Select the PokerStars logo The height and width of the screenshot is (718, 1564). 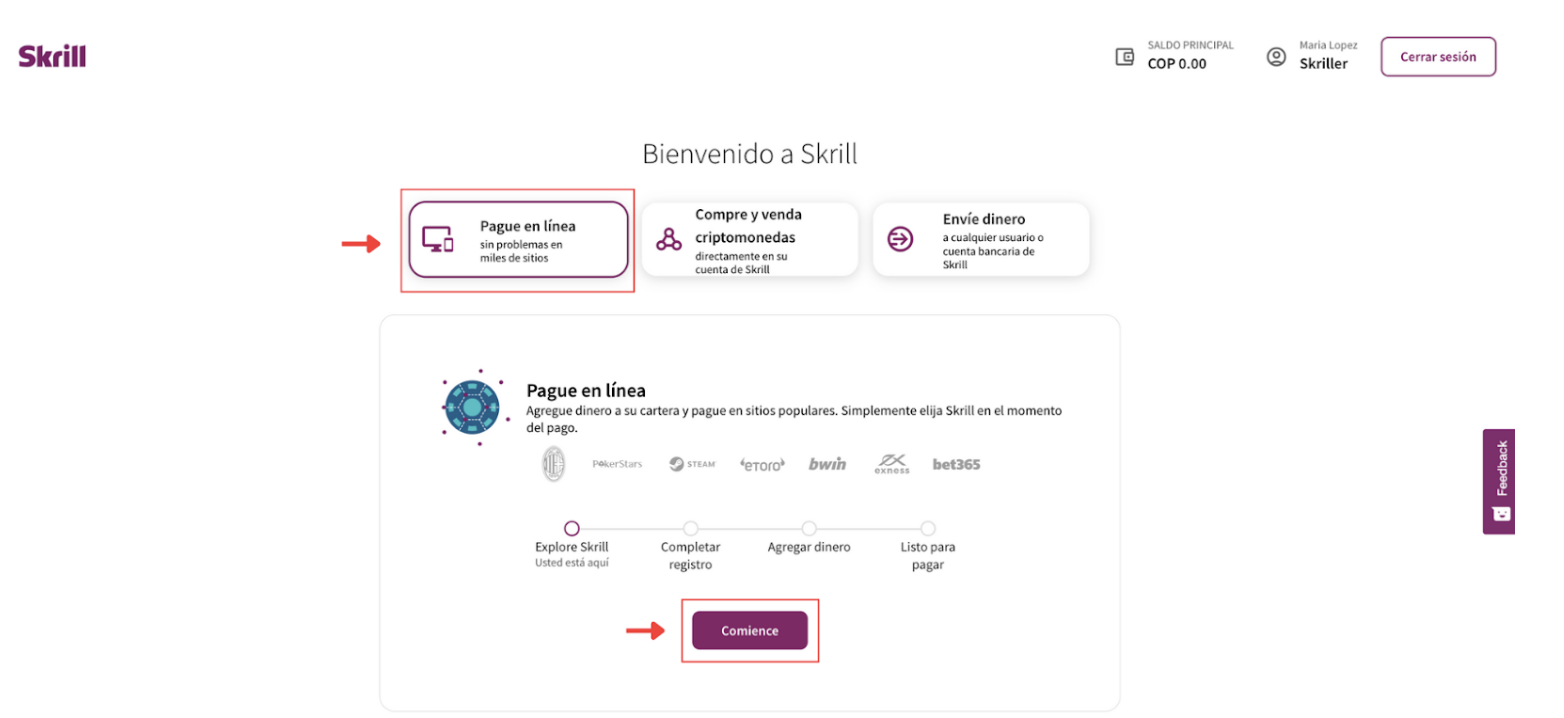click(x=617, y=463)
